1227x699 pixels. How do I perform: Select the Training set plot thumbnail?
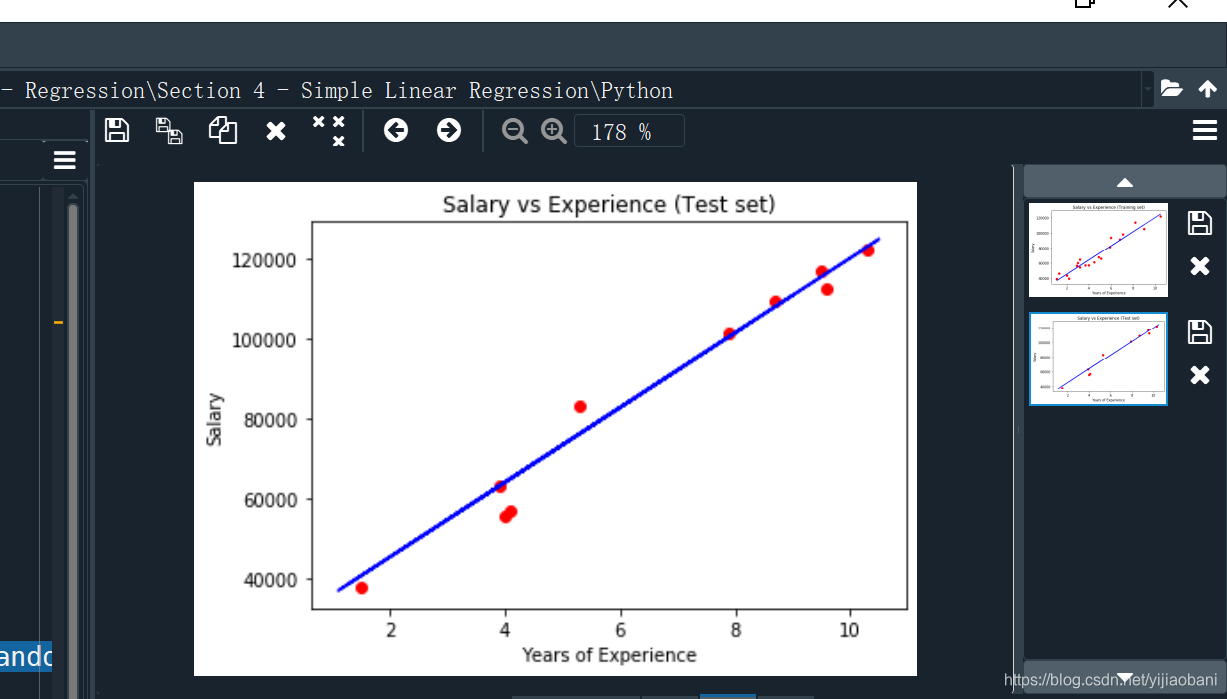click(x=1098, y=250)
